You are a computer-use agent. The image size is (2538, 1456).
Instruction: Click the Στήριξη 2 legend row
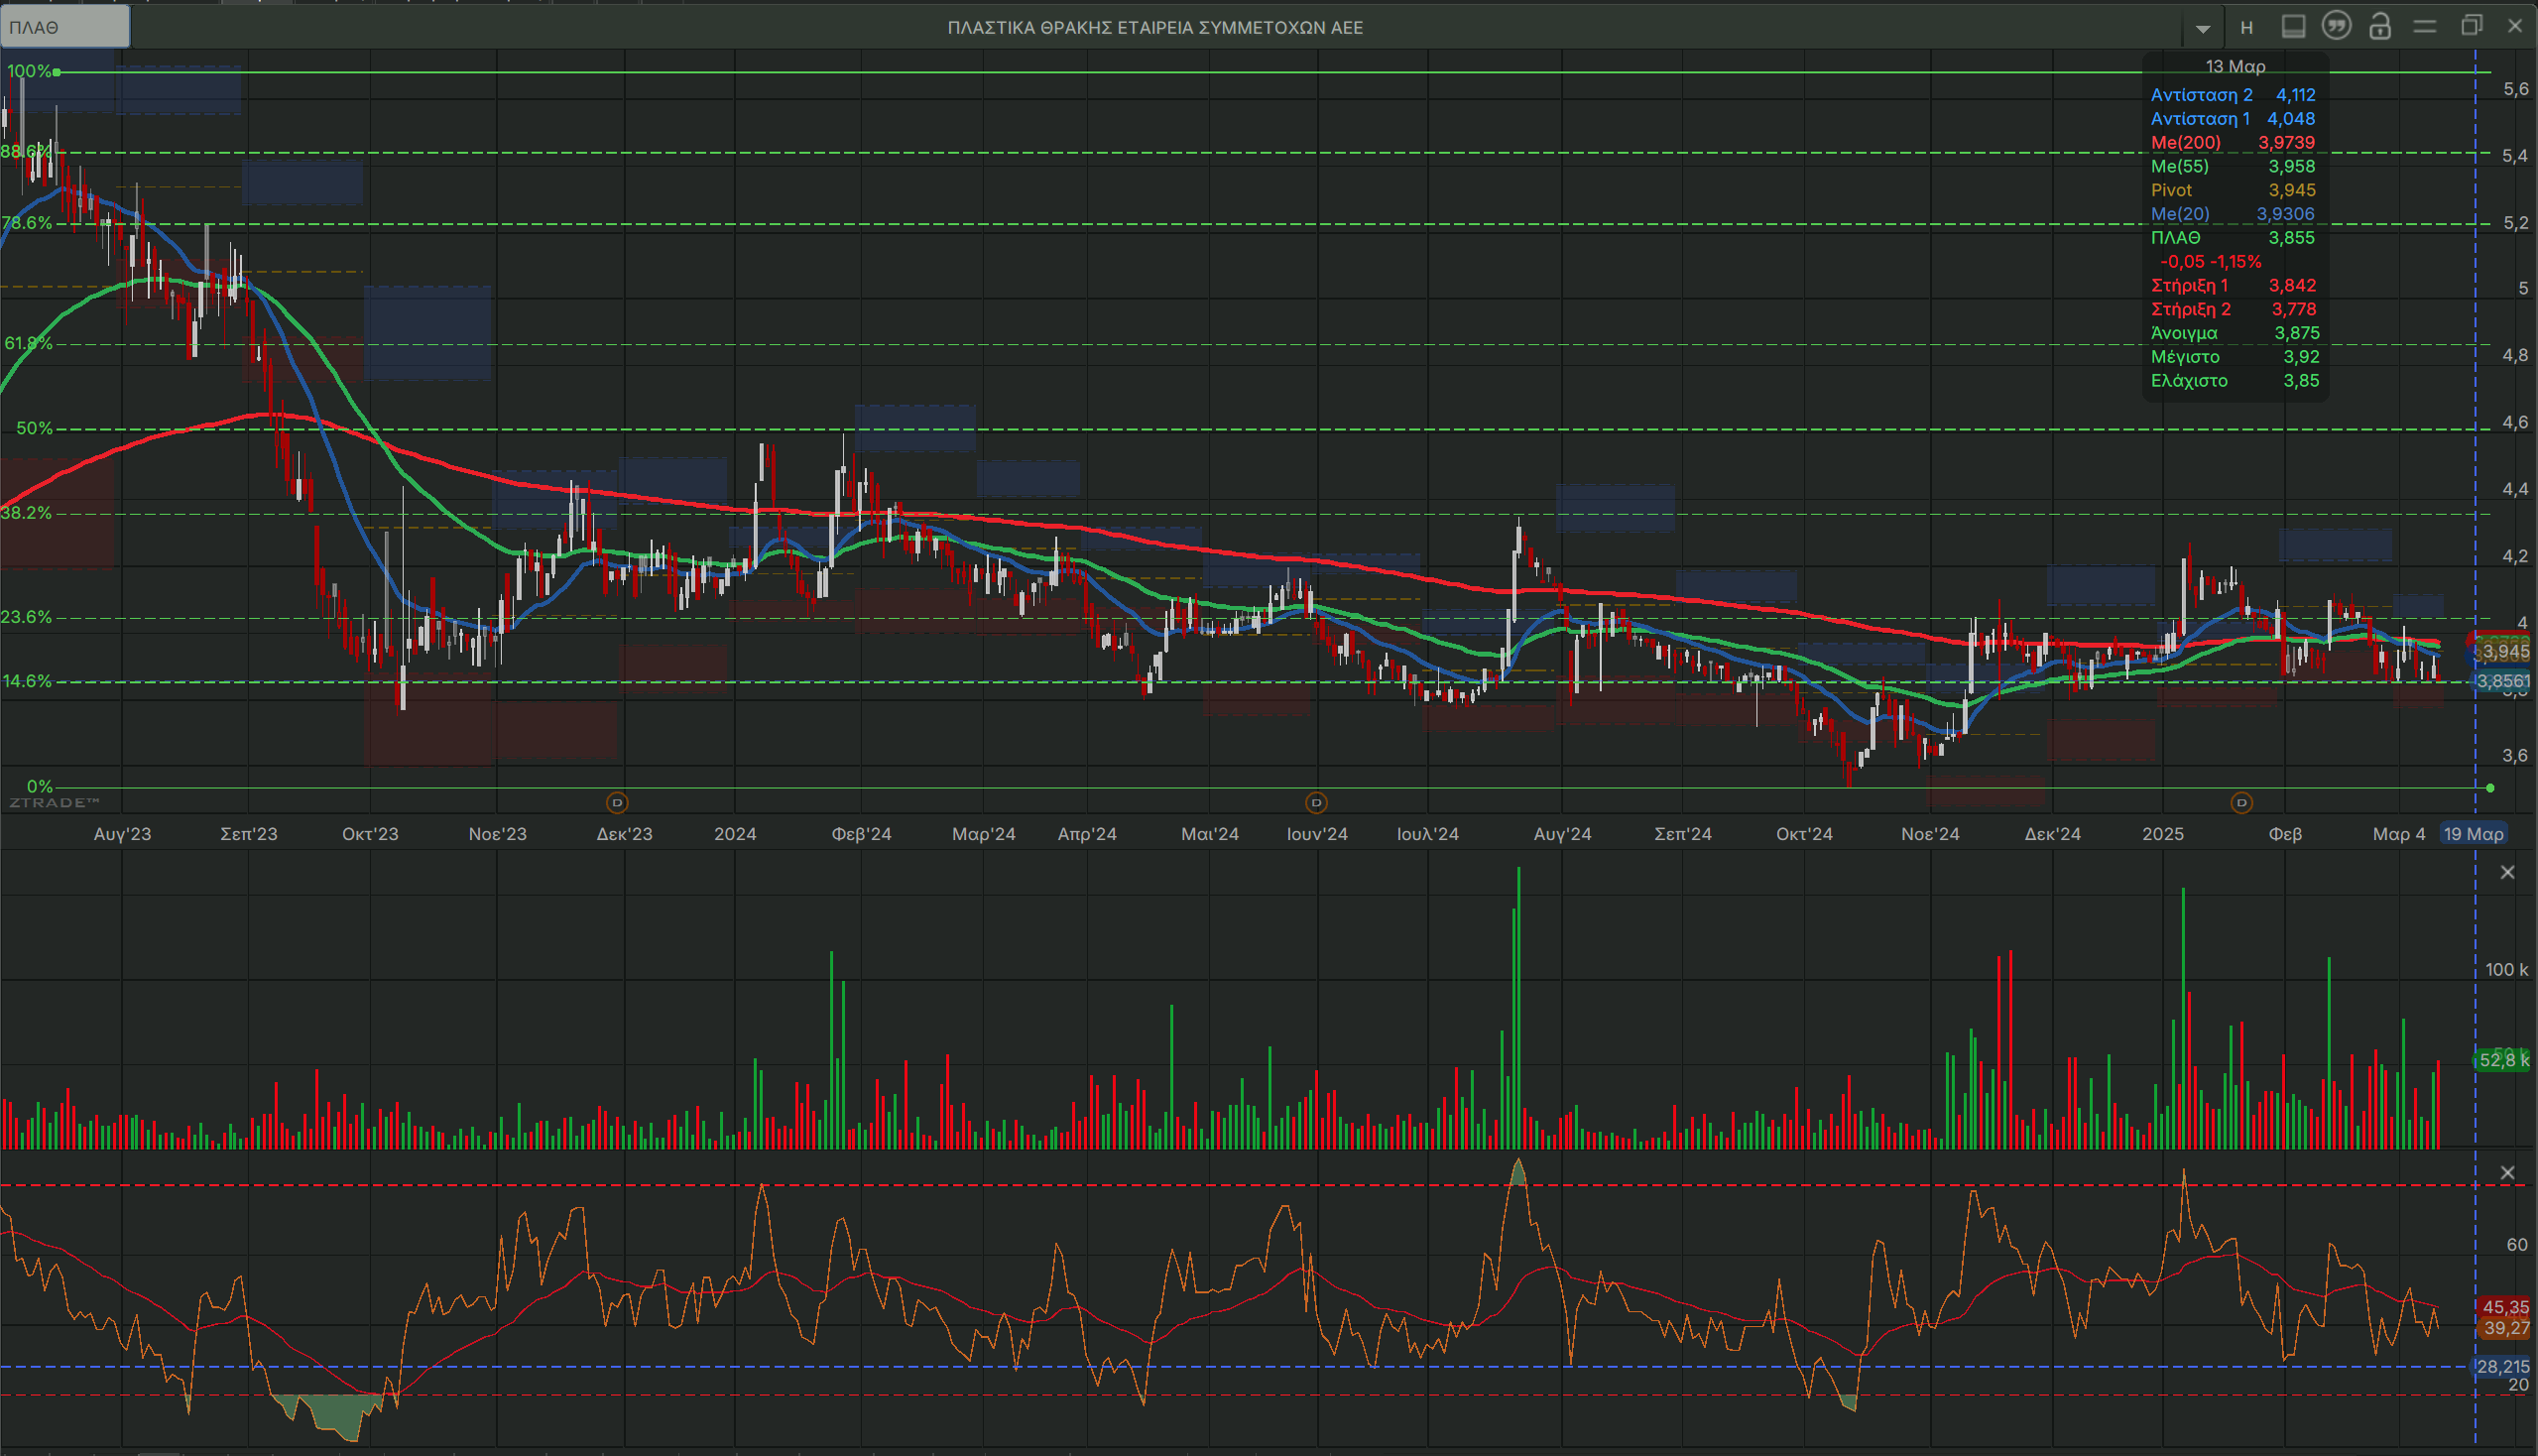pyautogui.click(x=2233, y=310)
